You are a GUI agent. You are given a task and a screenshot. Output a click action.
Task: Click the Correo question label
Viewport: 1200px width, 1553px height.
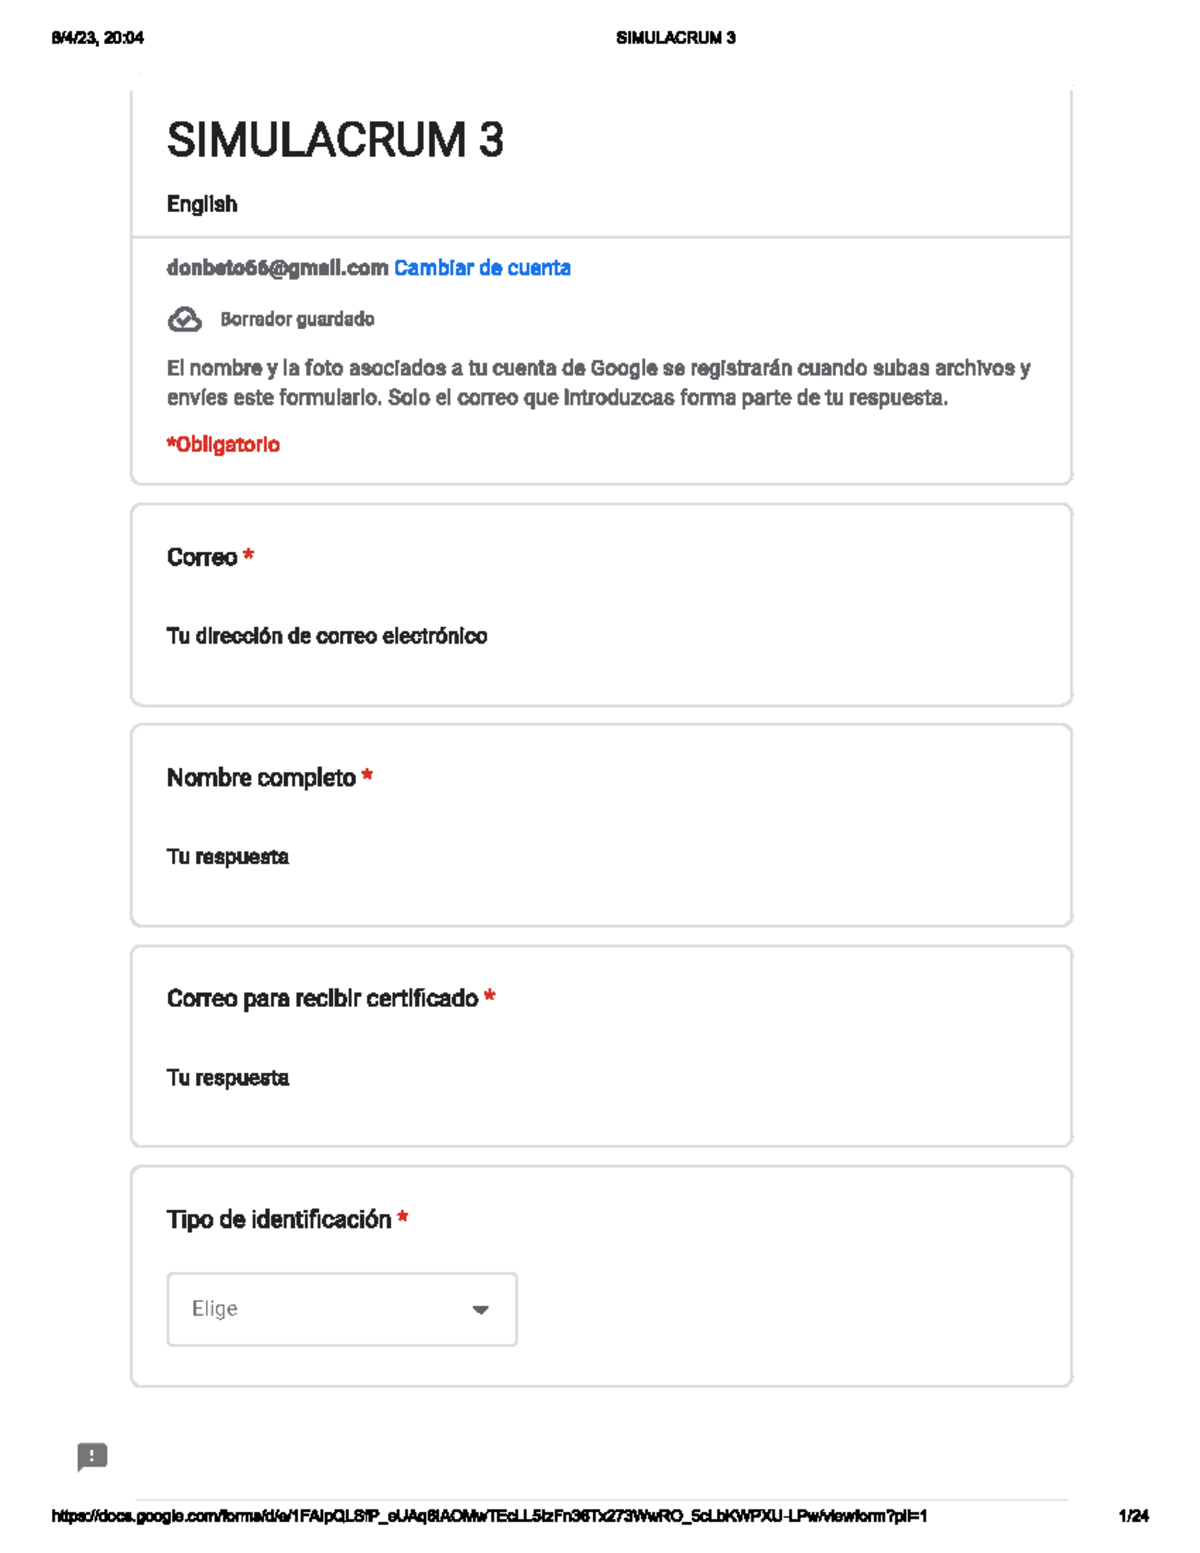tap(202, 557)
